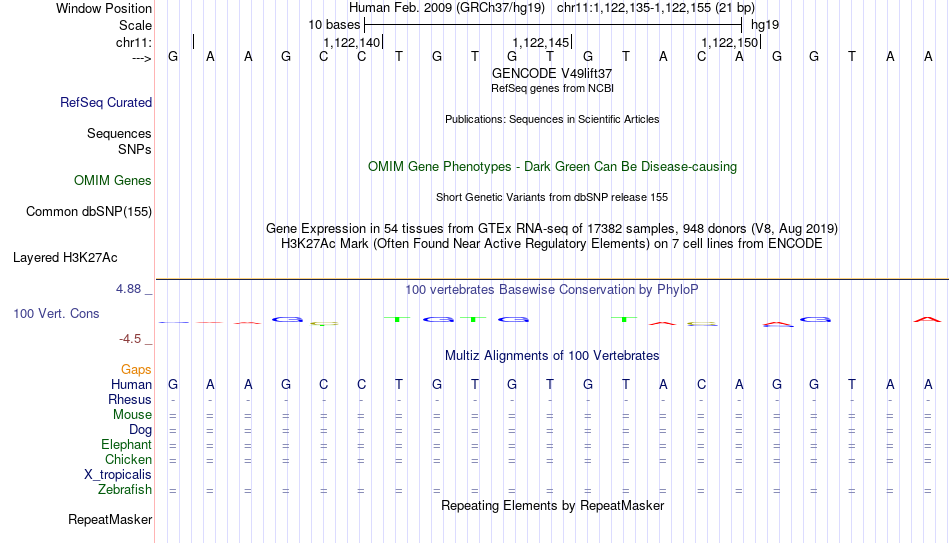Select the Mouse species row label

coord(132,415)
